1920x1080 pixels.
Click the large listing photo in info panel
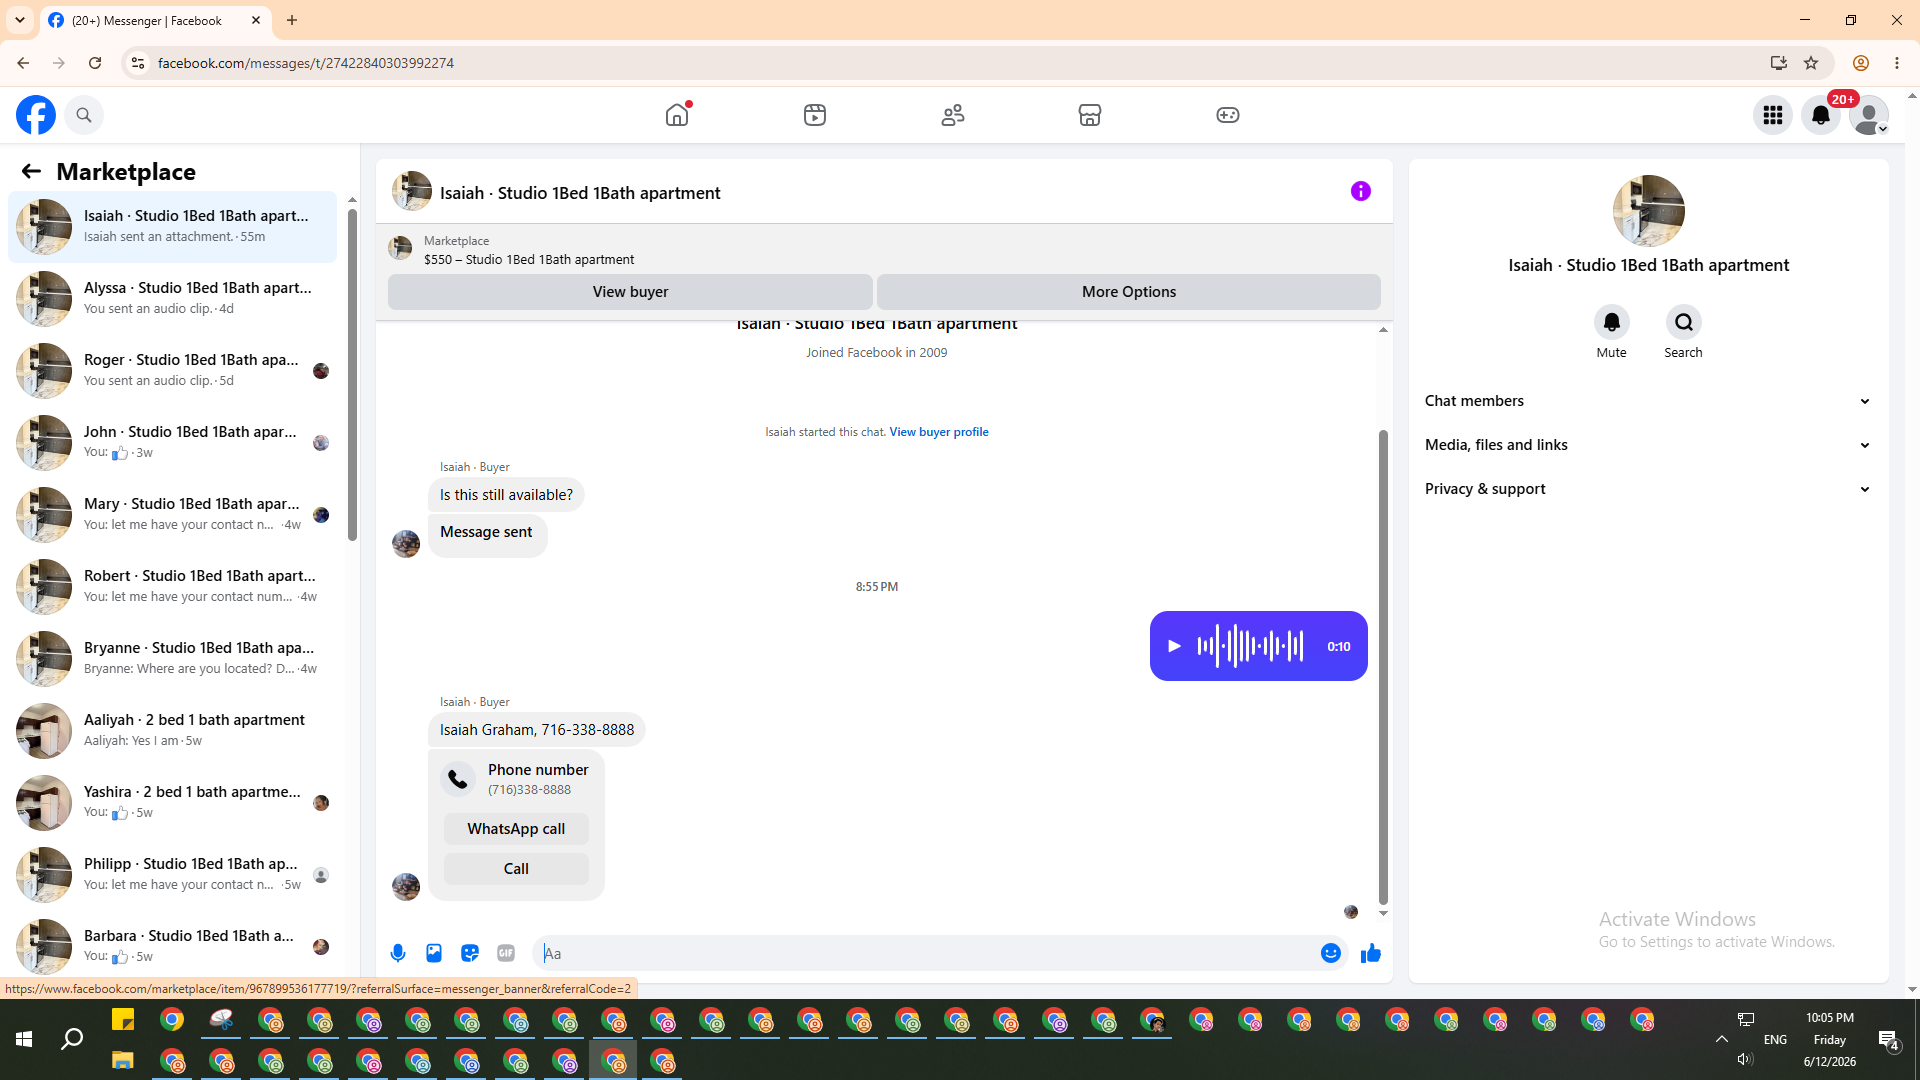point(1649,211)
